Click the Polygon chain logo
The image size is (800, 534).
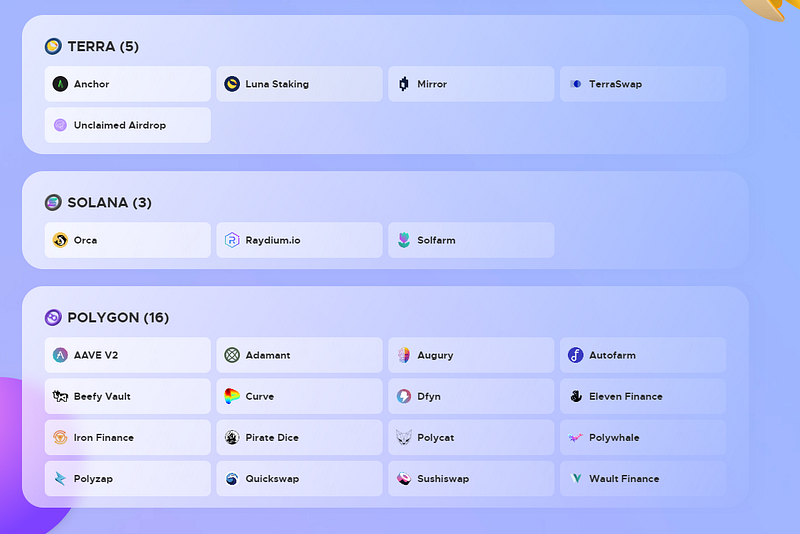[x=53, y=317]
